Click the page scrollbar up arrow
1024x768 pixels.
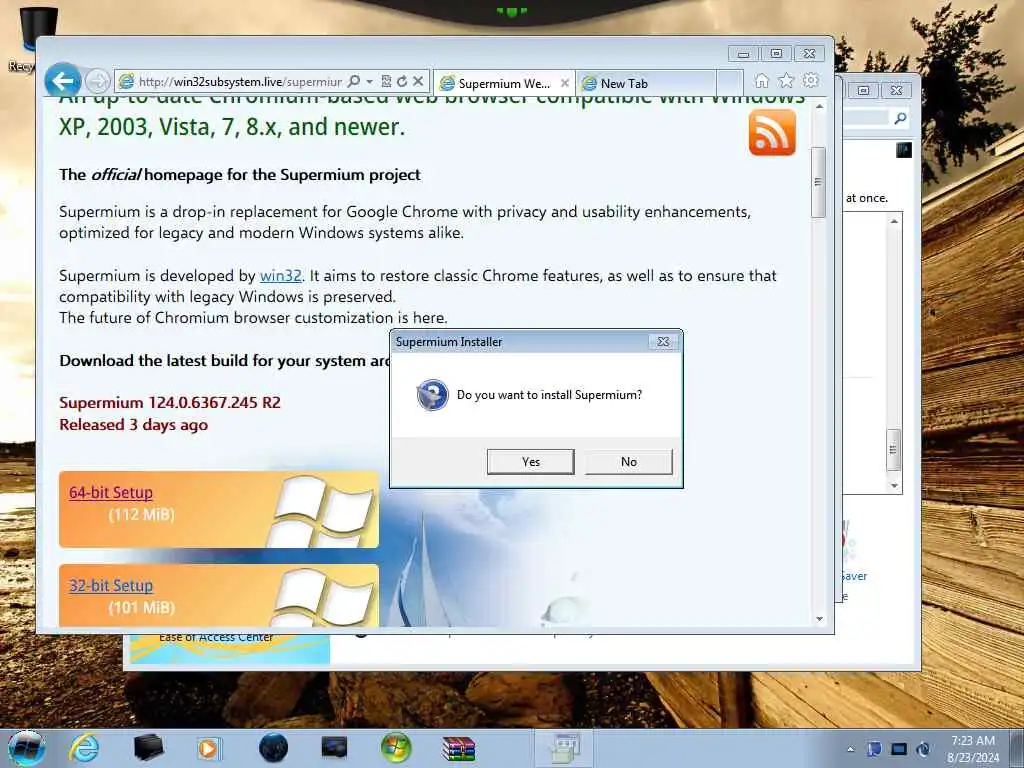819,106
